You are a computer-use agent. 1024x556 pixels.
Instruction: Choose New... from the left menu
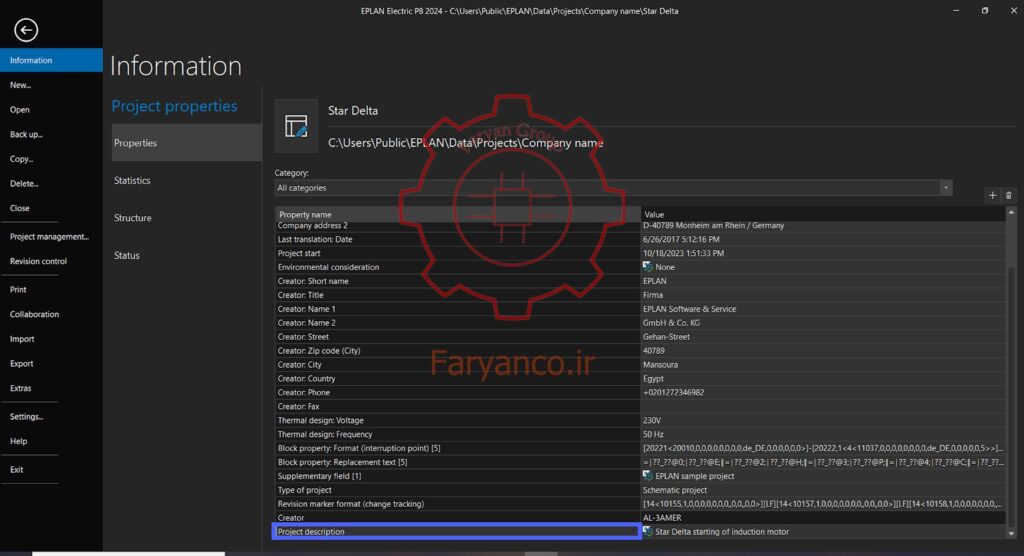[x=20, y=85]
